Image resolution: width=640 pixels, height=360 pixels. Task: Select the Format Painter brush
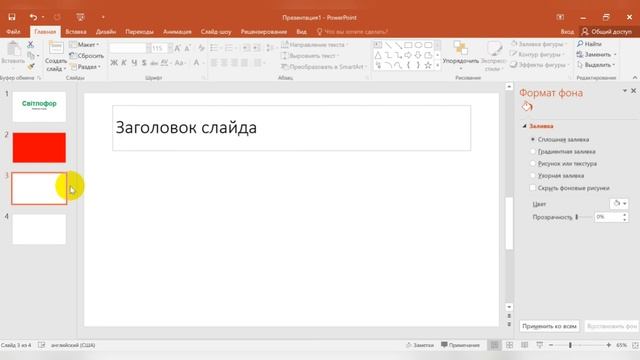(31, 66)
